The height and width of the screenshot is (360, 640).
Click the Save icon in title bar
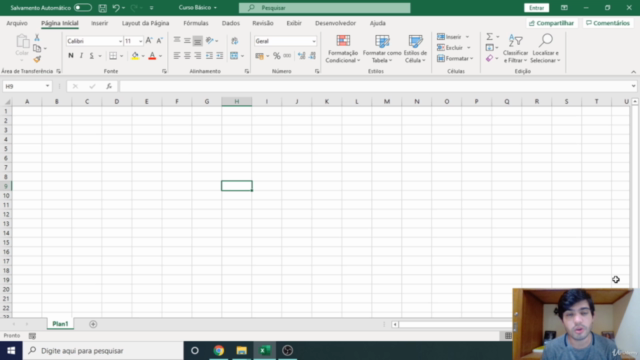coord(102,8)
